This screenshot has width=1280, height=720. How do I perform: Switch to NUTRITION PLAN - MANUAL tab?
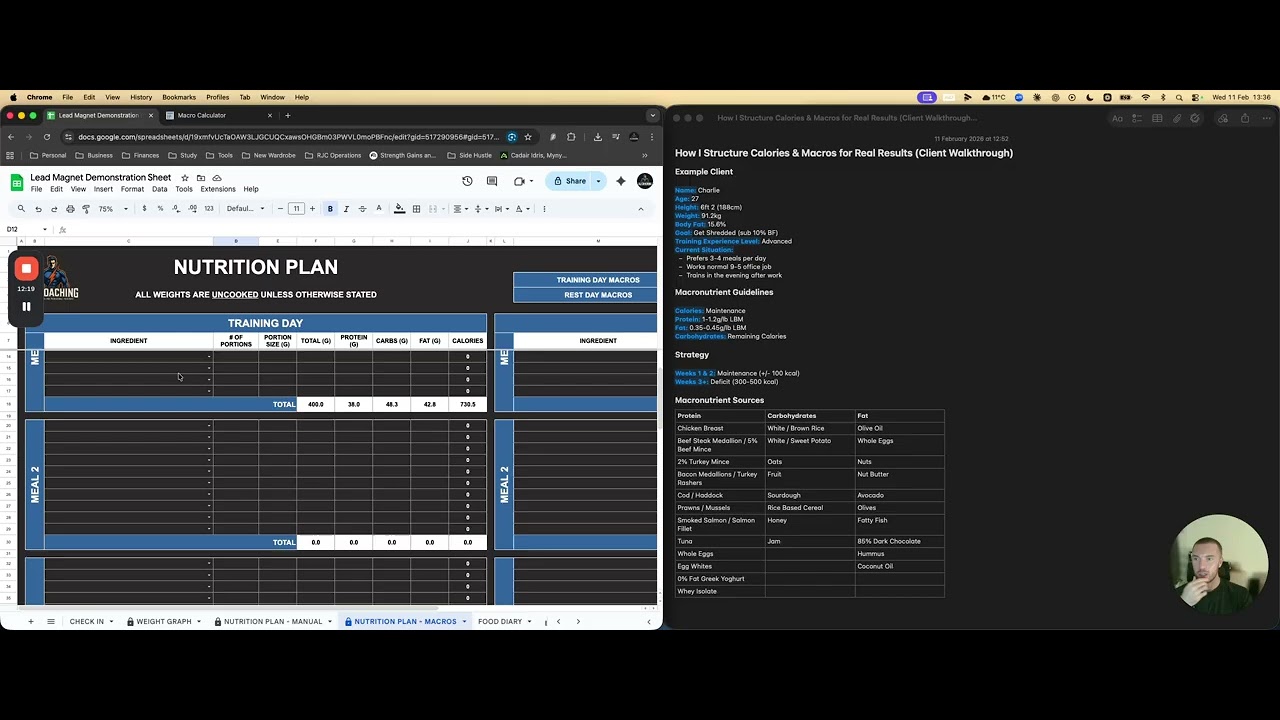click(273, 622)
